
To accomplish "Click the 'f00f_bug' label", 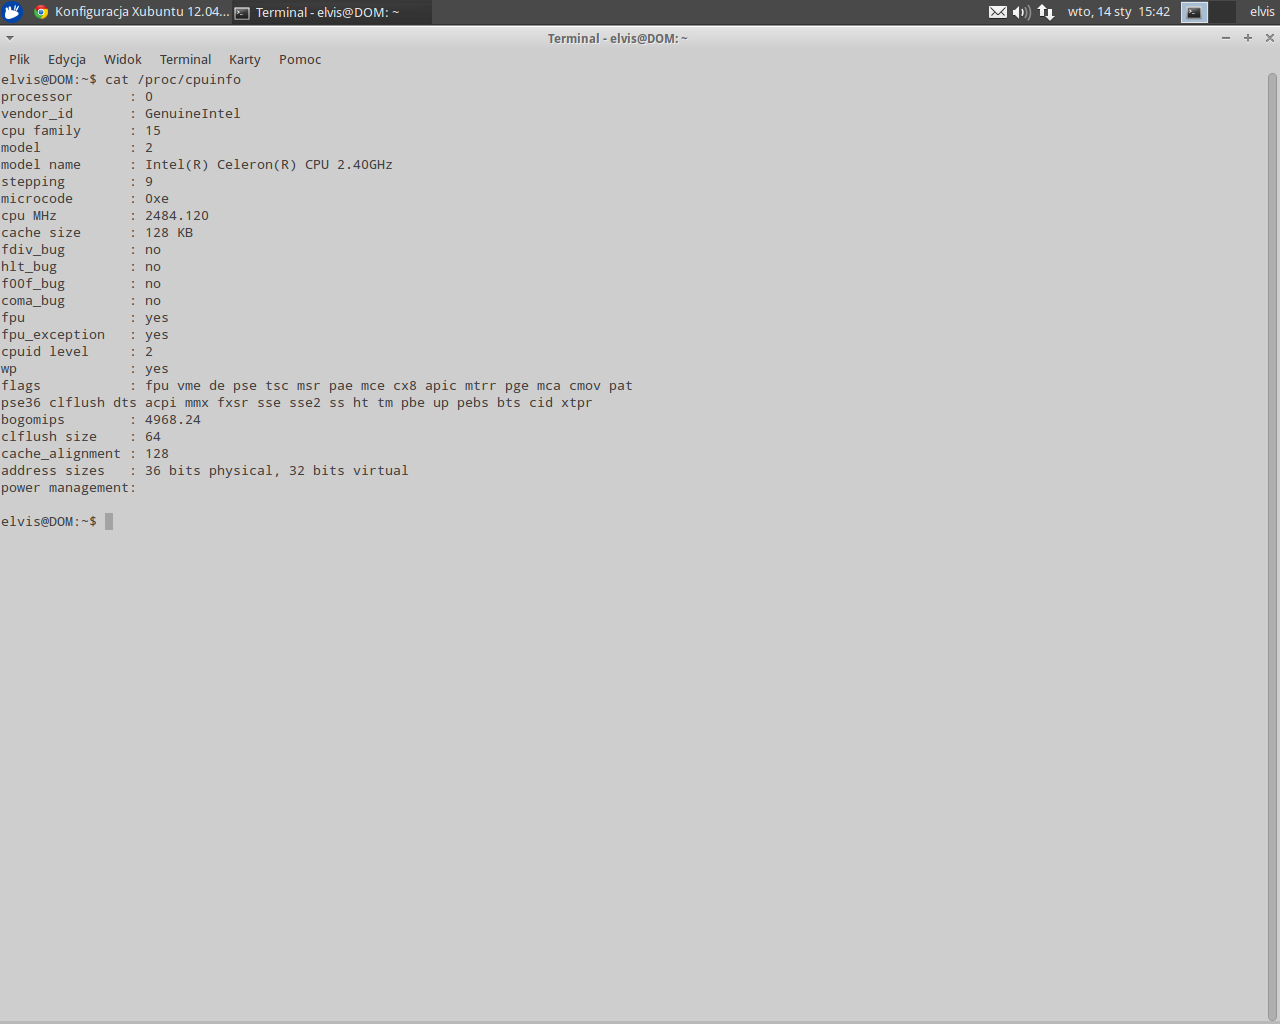I will pos(33,284).
